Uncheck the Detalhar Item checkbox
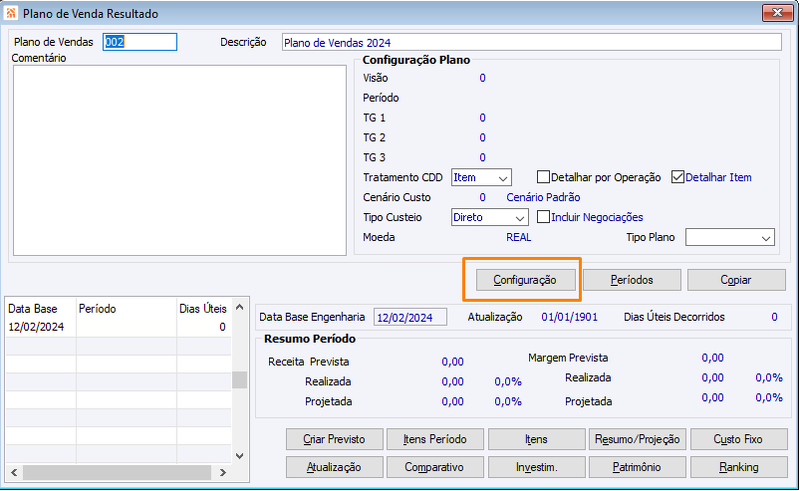Image resolution: width=800 pixels, height=491 pixels. coord(678,177)
